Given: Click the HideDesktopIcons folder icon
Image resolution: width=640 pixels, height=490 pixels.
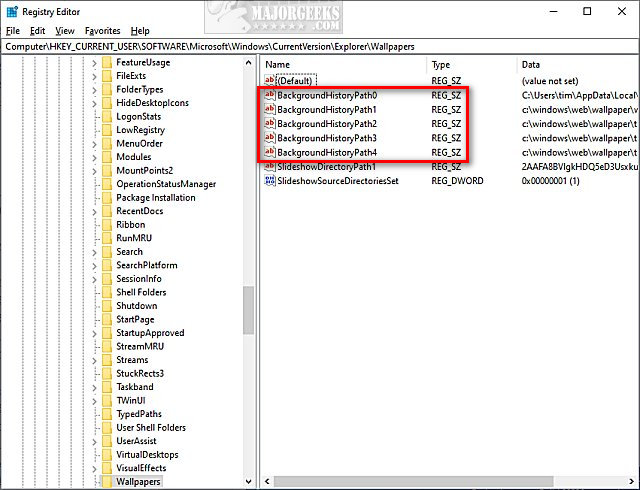Looking at the screenshot, I should [107, 103].
